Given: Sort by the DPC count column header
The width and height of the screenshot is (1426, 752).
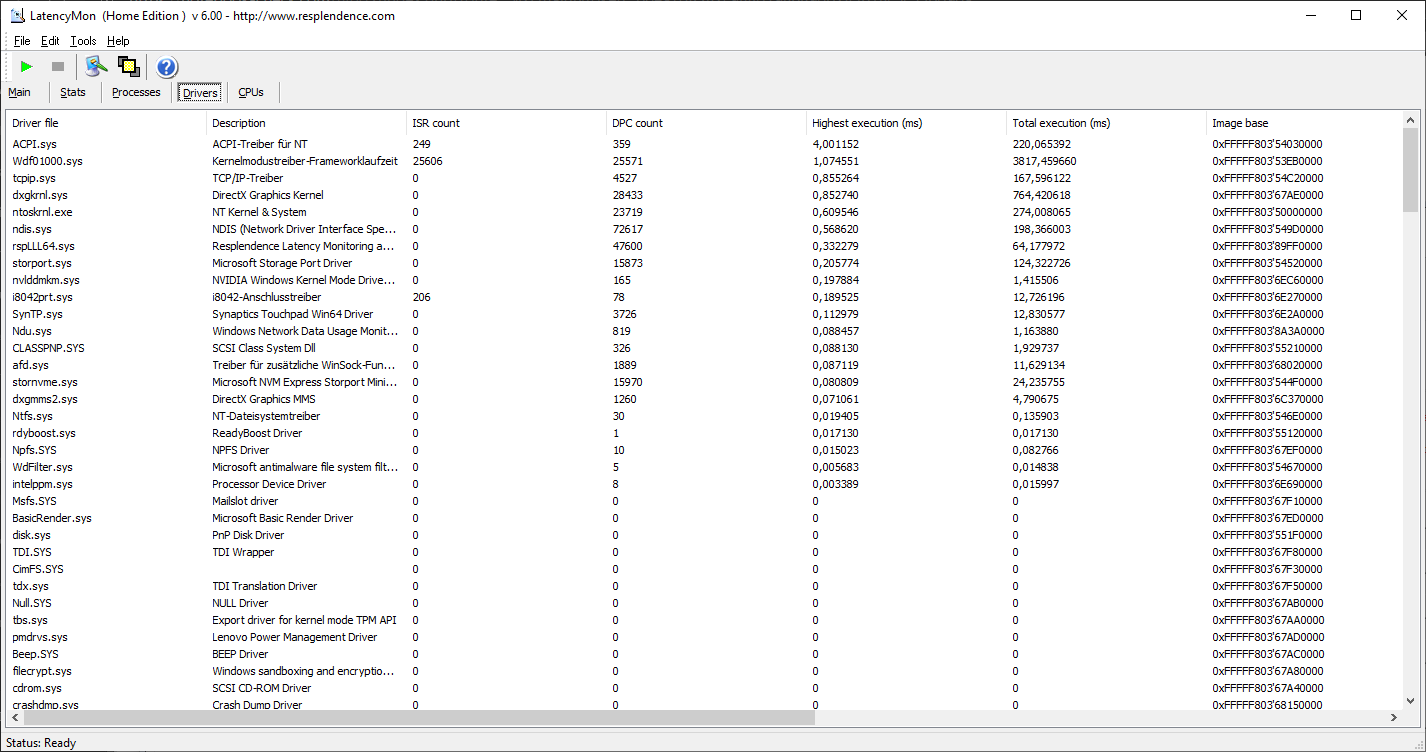Looking at the screenshot, I should point(707,123).
